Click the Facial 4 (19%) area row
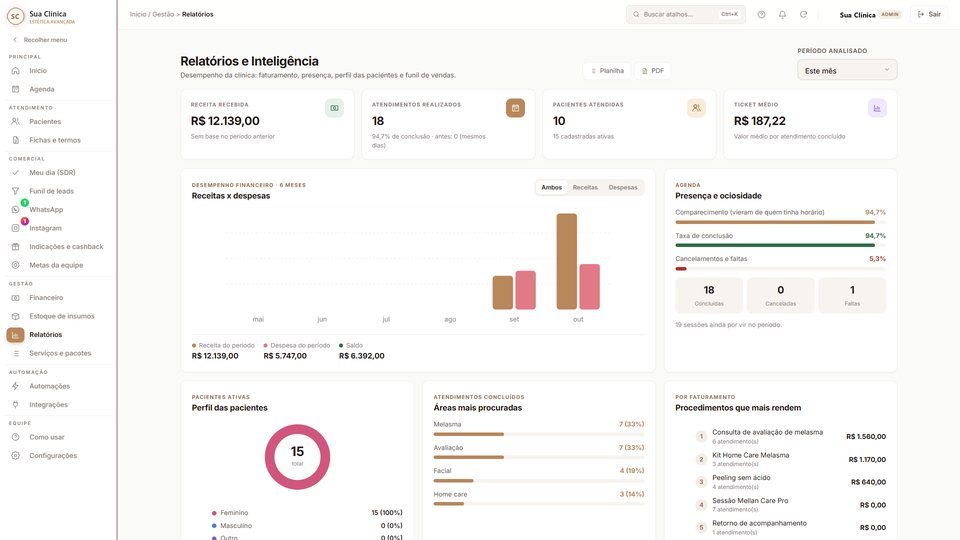Screen dimensions: 960x540 point(539,475)
